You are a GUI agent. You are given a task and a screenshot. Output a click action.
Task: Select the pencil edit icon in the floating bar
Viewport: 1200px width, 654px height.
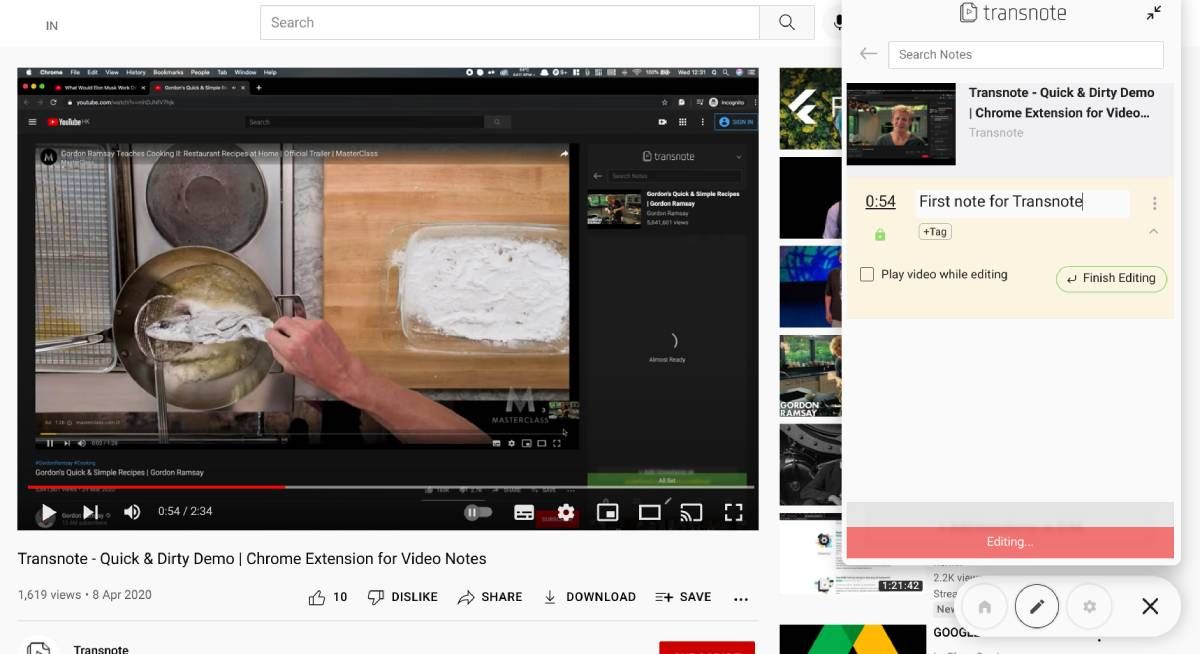coord(1037,606)
